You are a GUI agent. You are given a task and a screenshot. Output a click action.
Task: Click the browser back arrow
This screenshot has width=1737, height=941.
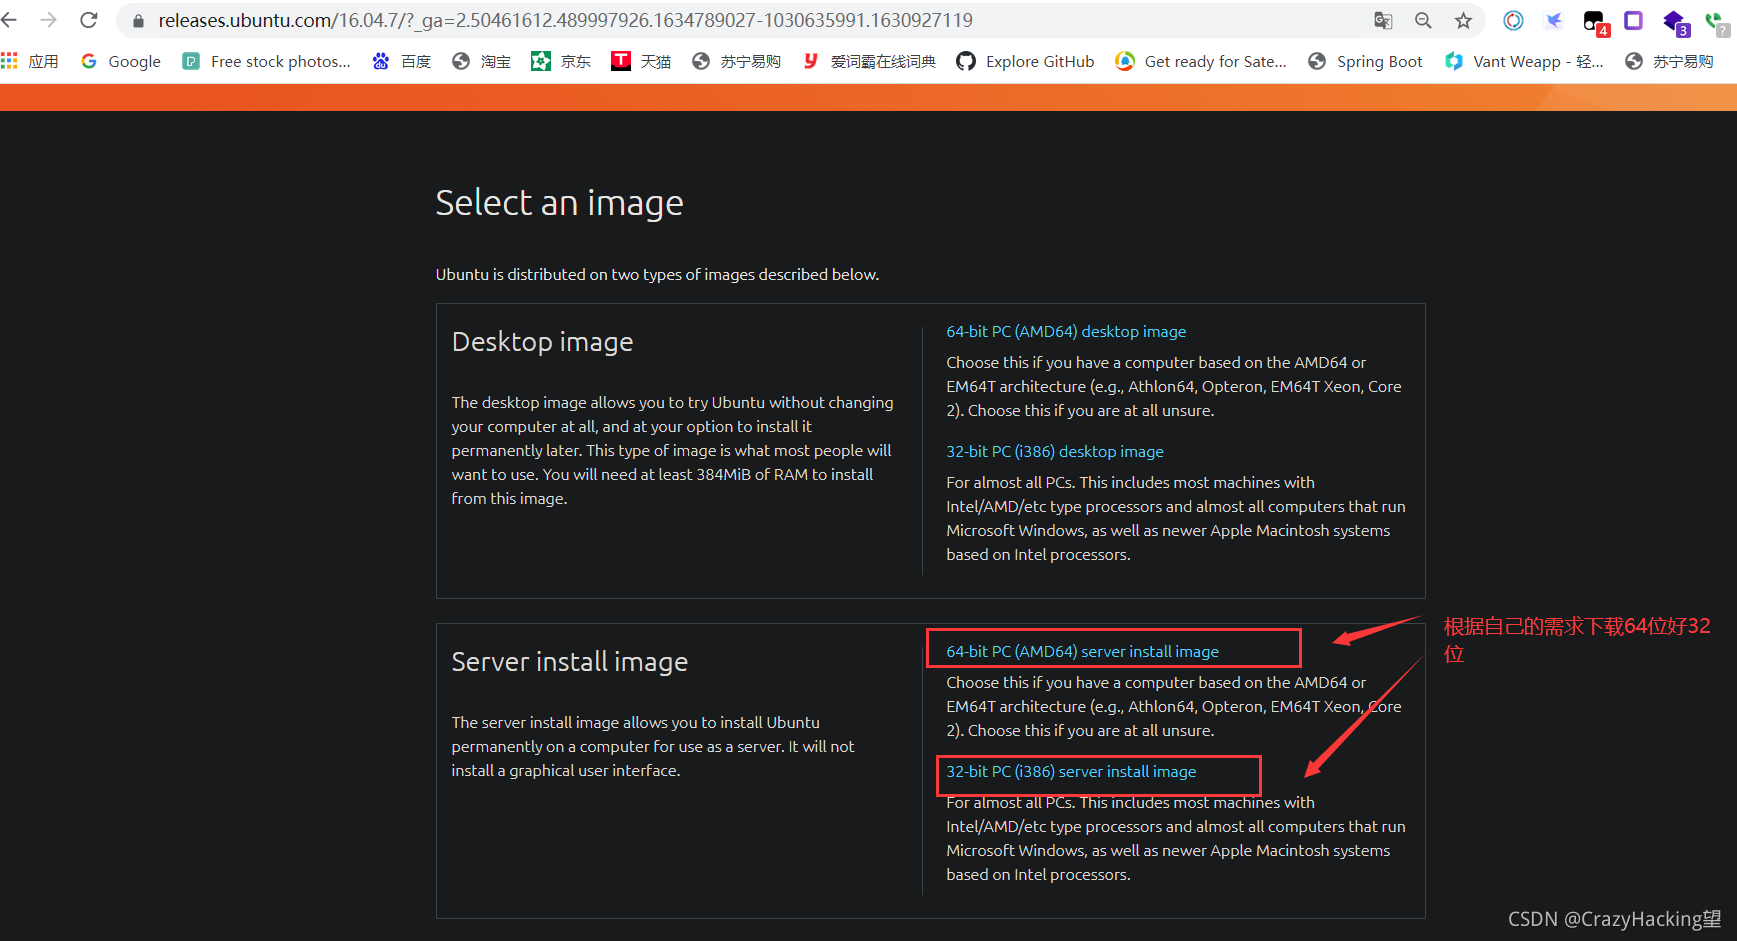[9, 20]
